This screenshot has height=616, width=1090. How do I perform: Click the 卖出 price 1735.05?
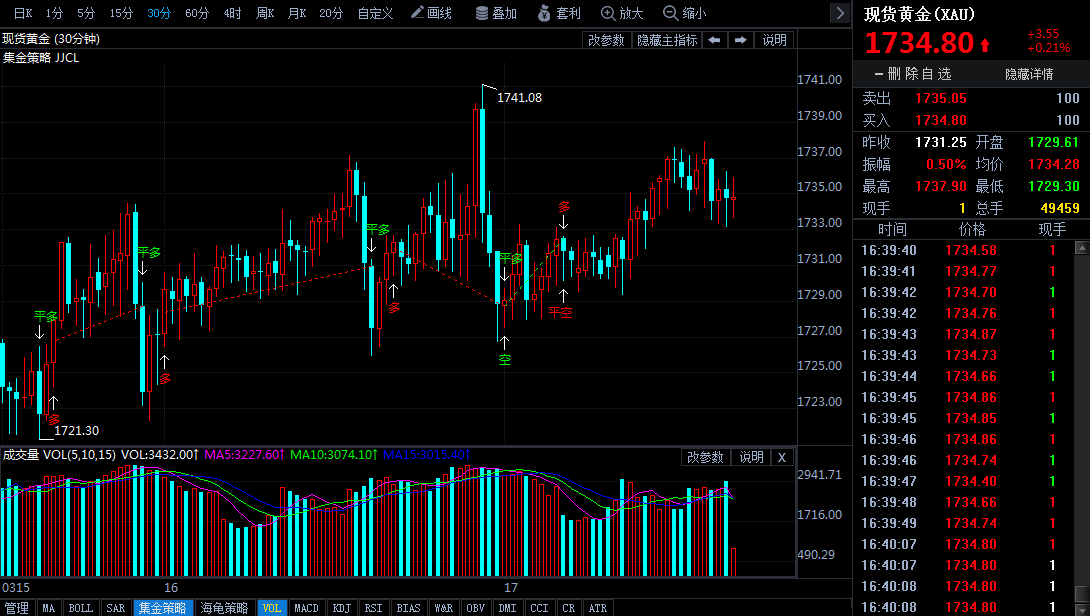tap(941, 98)
